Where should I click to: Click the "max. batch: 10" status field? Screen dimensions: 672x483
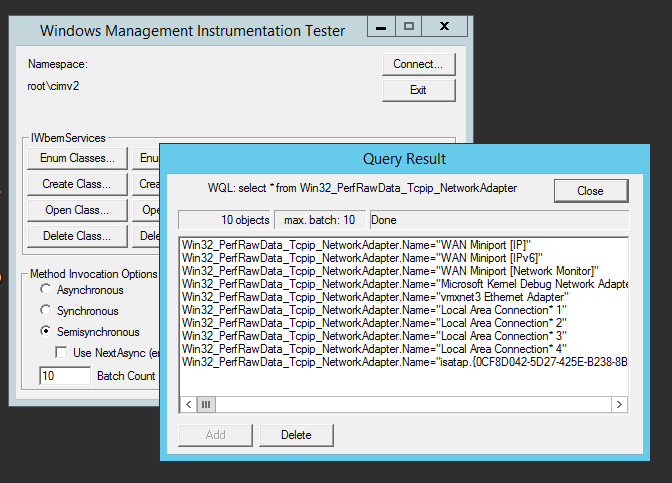tap(320, 220)
